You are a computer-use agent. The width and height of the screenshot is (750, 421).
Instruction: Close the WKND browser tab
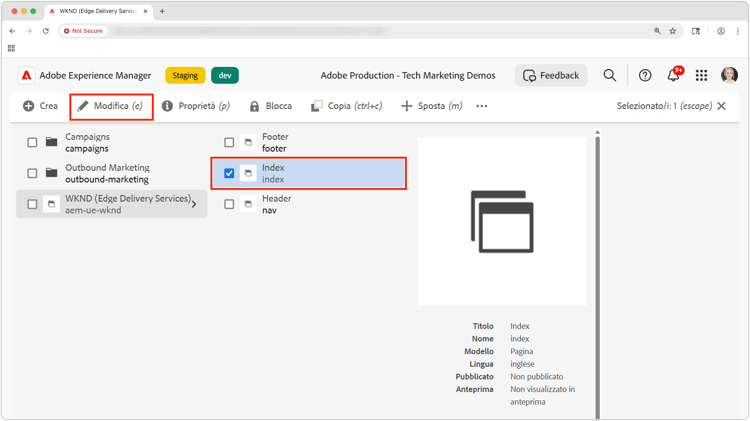pyautogui.click(x=145, y=11)
